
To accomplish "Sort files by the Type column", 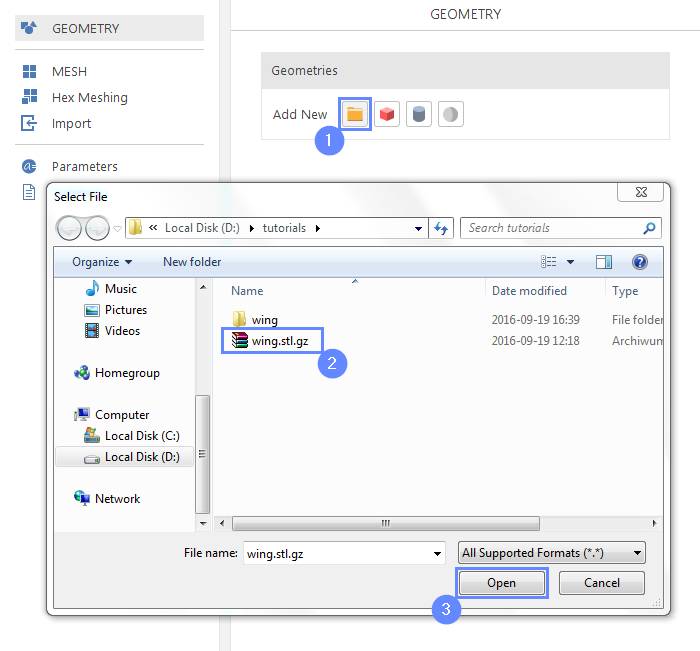I will (x=625, y=291).
